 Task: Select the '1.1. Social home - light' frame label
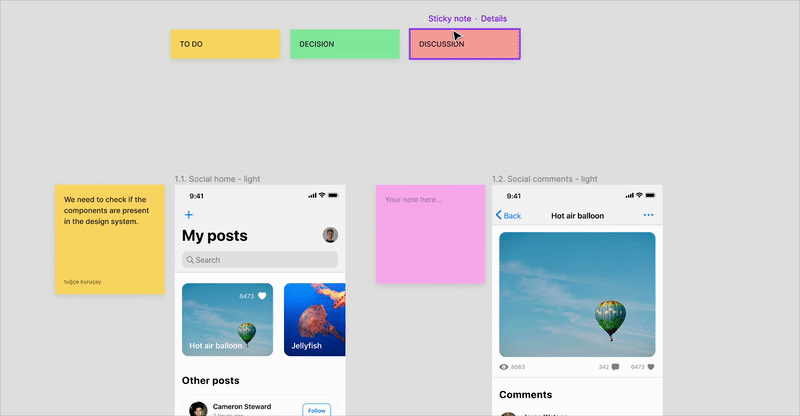[217, 179]
